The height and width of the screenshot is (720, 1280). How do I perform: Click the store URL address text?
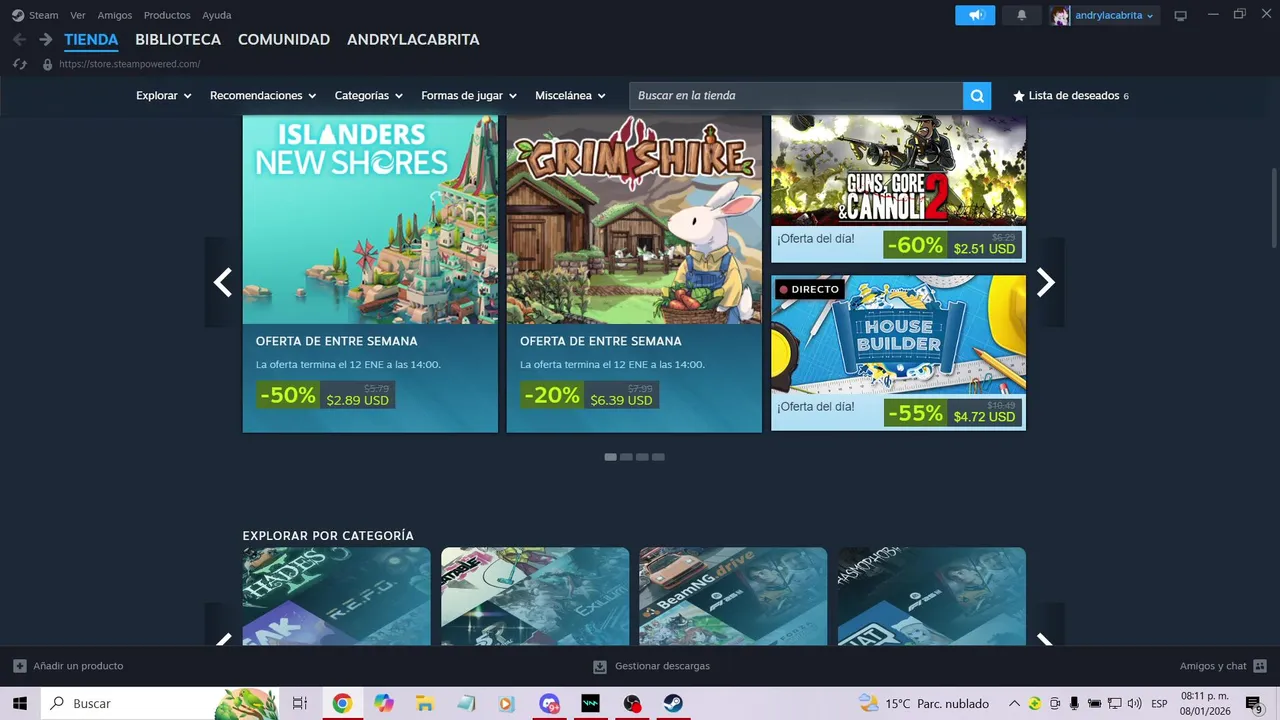[x=130, y=64]
